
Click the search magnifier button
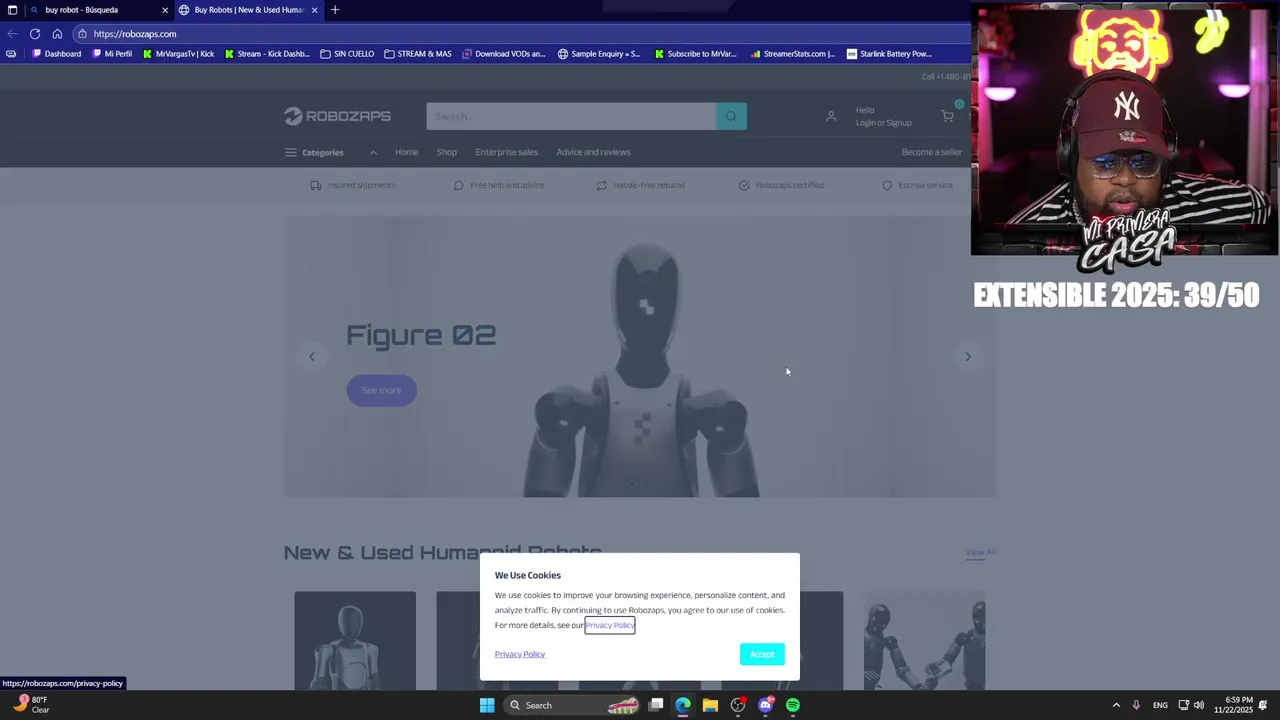click(x=731, y=116)
